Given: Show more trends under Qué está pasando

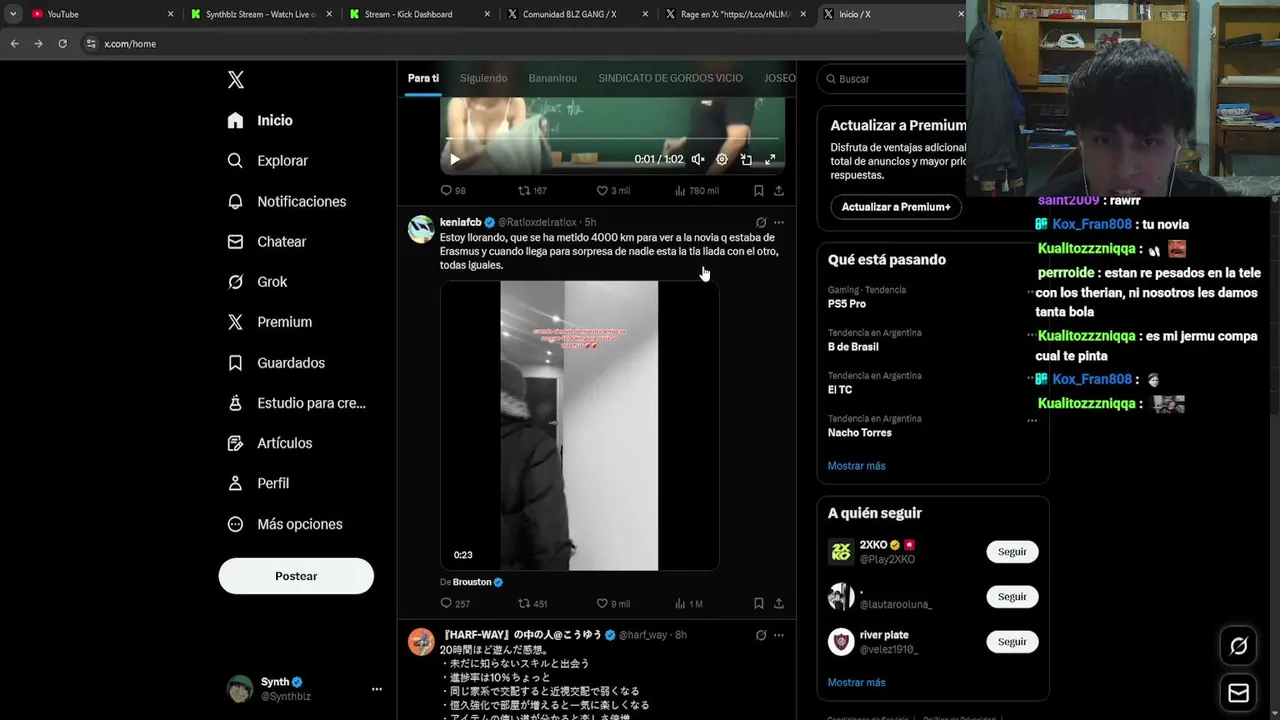Looking at the screenshot, I should pyautogui.click(x=856, y=466).
